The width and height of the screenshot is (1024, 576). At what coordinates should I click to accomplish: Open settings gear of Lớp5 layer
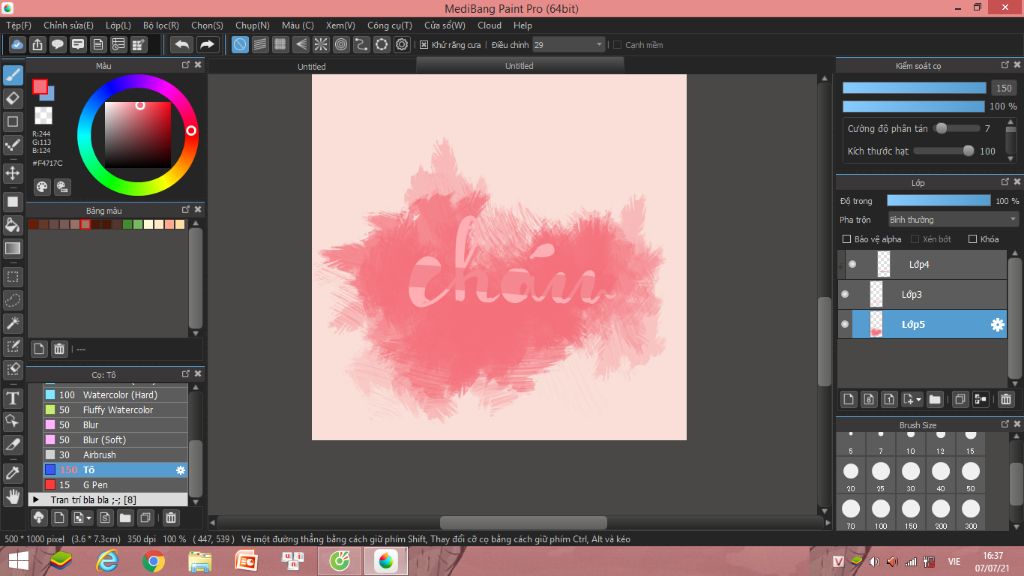pos(997,325)
